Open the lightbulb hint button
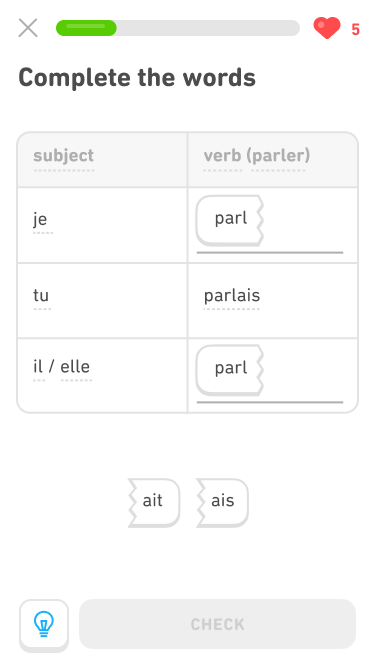 44,624
